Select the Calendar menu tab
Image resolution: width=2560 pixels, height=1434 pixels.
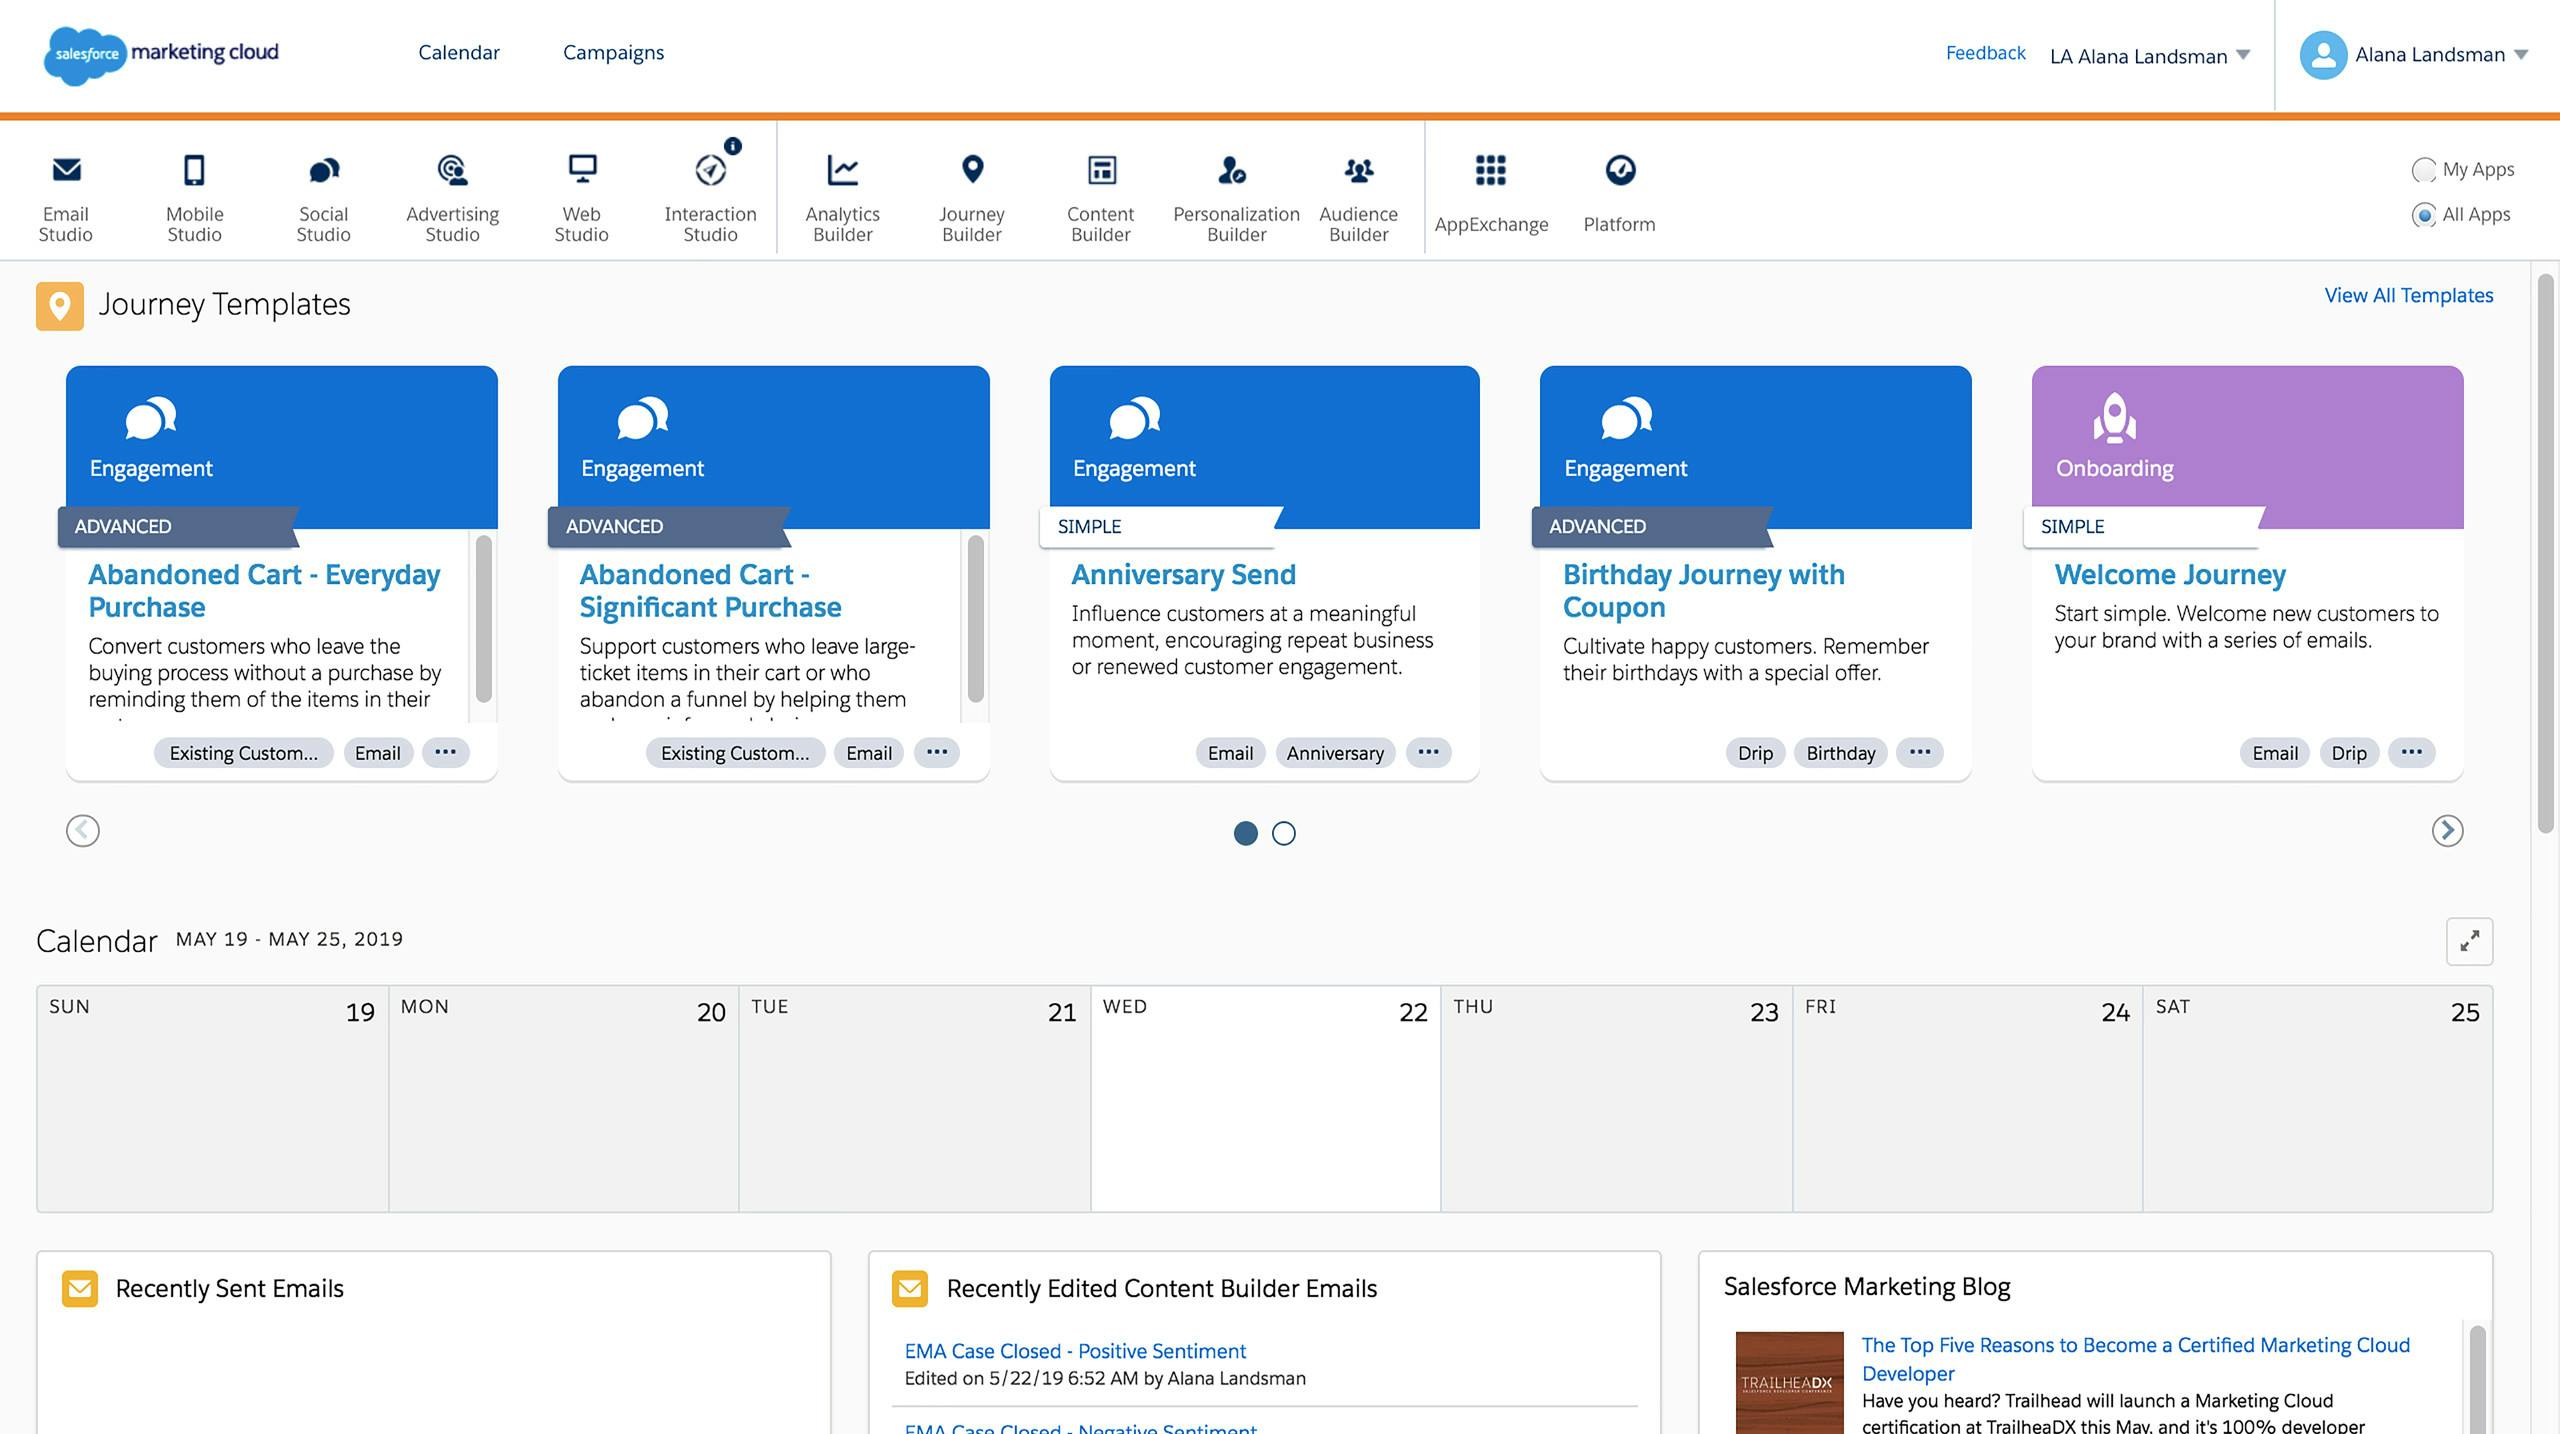click(457, 51)
